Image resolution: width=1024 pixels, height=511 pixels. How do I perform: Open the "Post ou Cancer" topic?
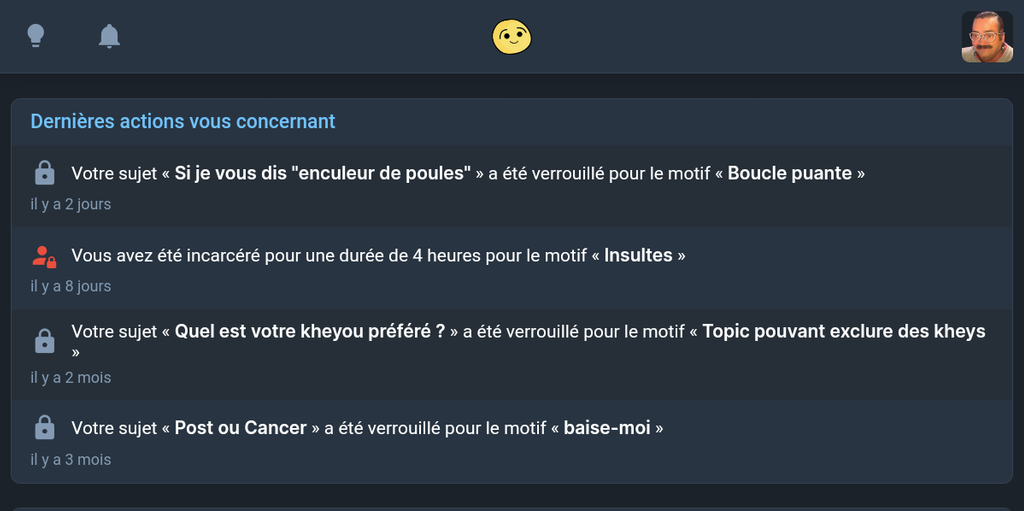[240, 428]
